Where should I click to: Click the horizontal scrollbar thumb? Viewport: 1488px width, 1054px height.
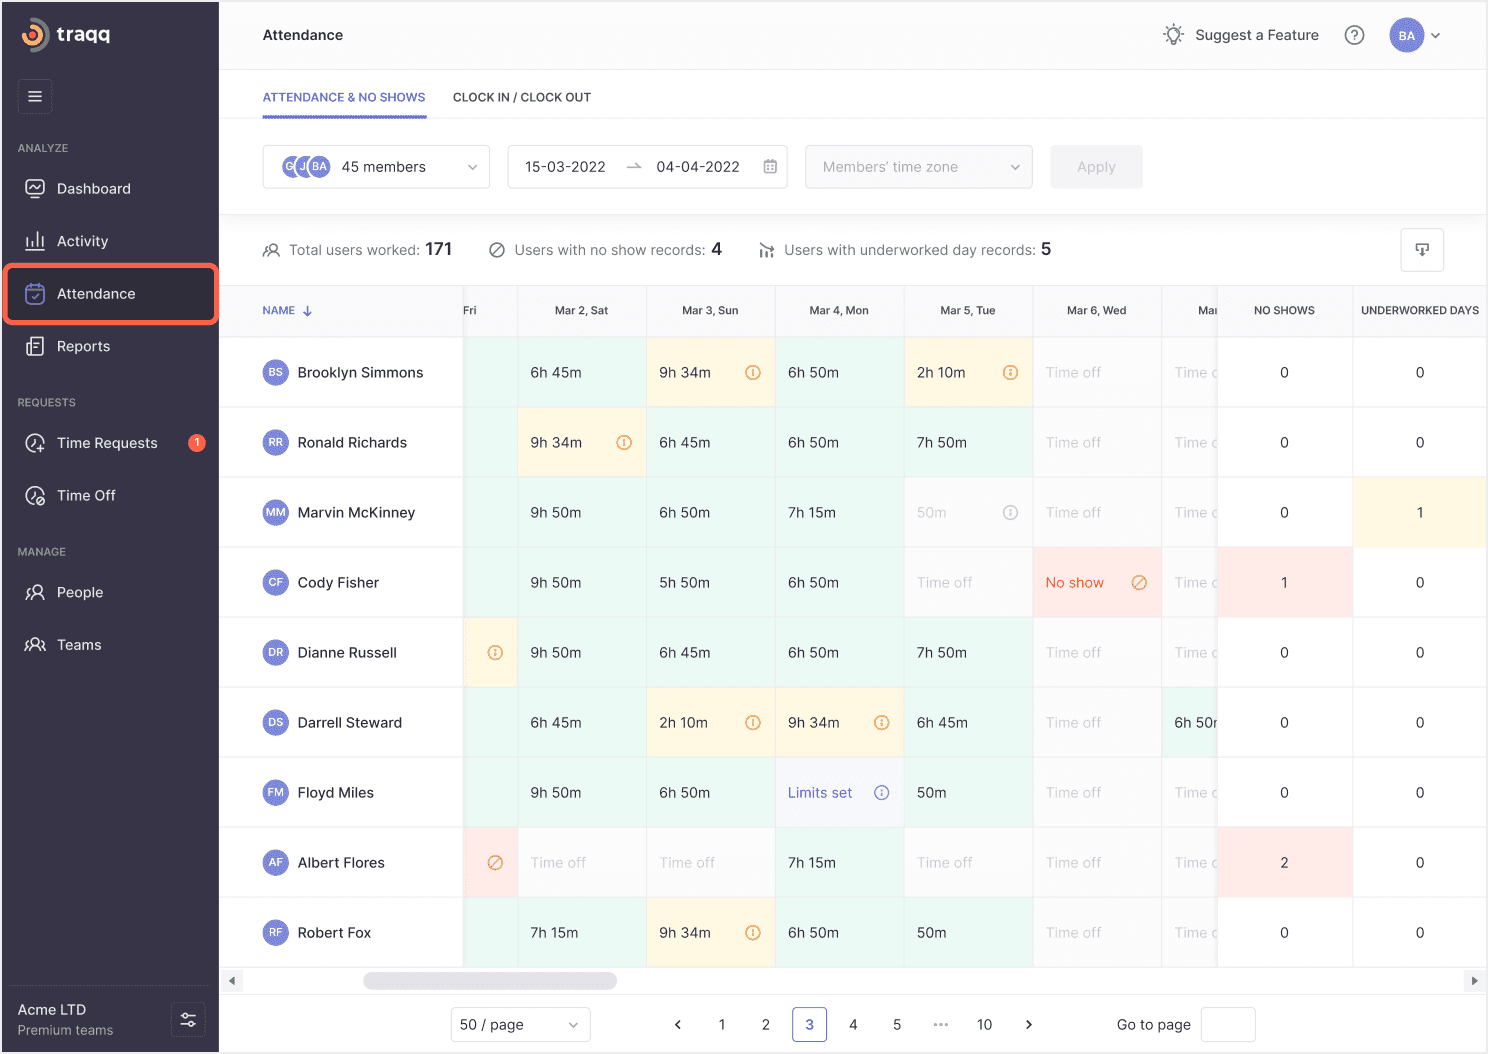coord(490,981)
